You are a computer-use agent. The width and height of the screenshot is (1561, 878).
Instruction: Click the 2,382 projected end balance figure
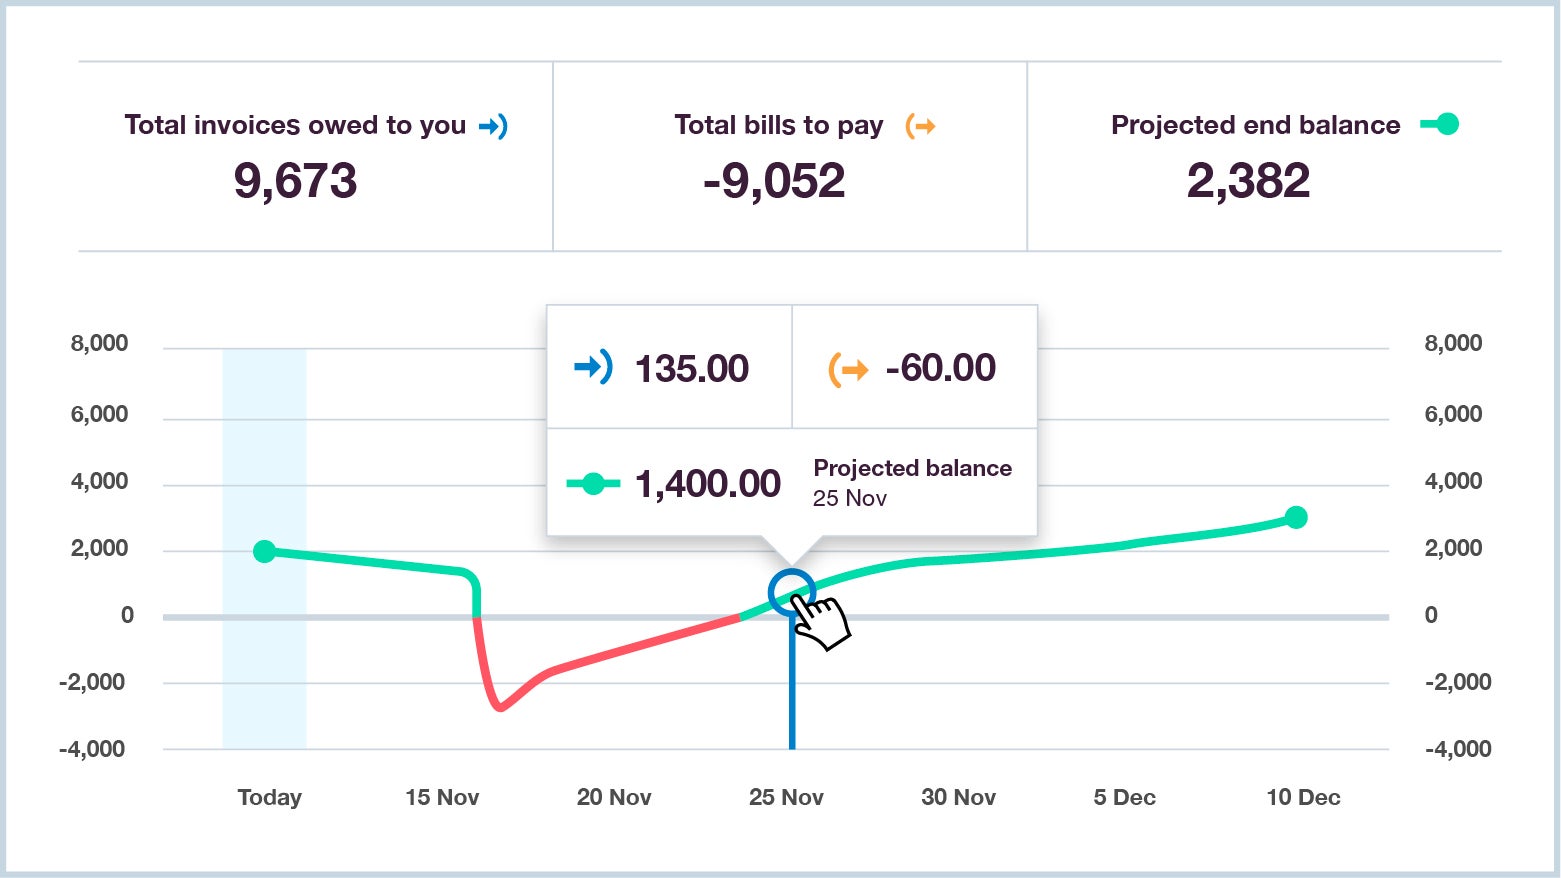[1249, 181]
